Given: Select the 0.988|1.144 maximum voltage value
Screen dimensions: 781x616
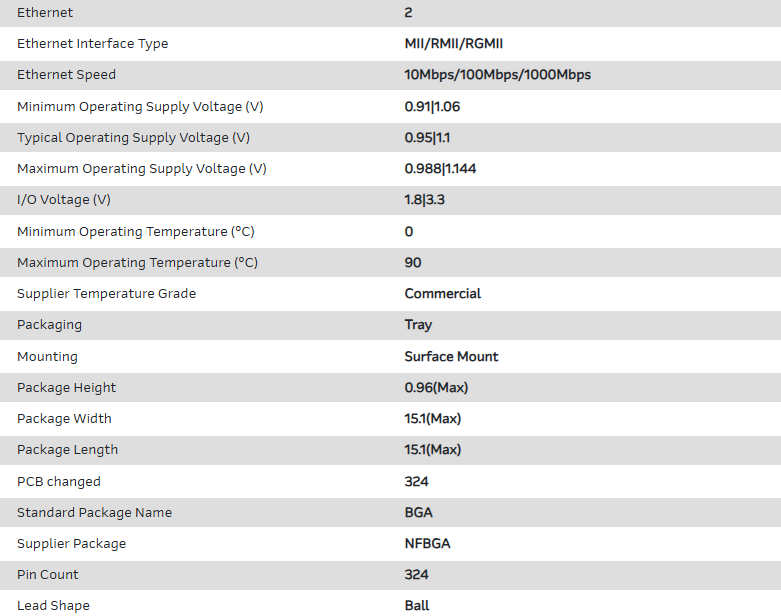Looking at the screenshot, I should pos(440,169).
